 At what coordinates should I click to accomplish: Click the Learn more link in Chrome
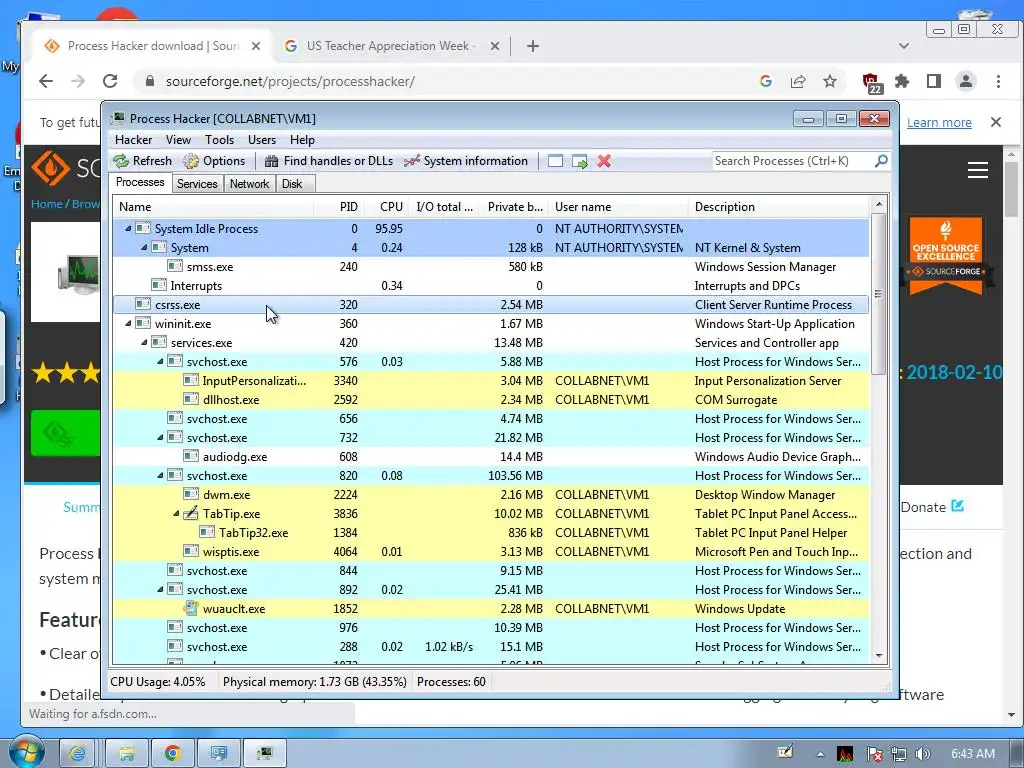pyautogui.click(x=939, y=122)
